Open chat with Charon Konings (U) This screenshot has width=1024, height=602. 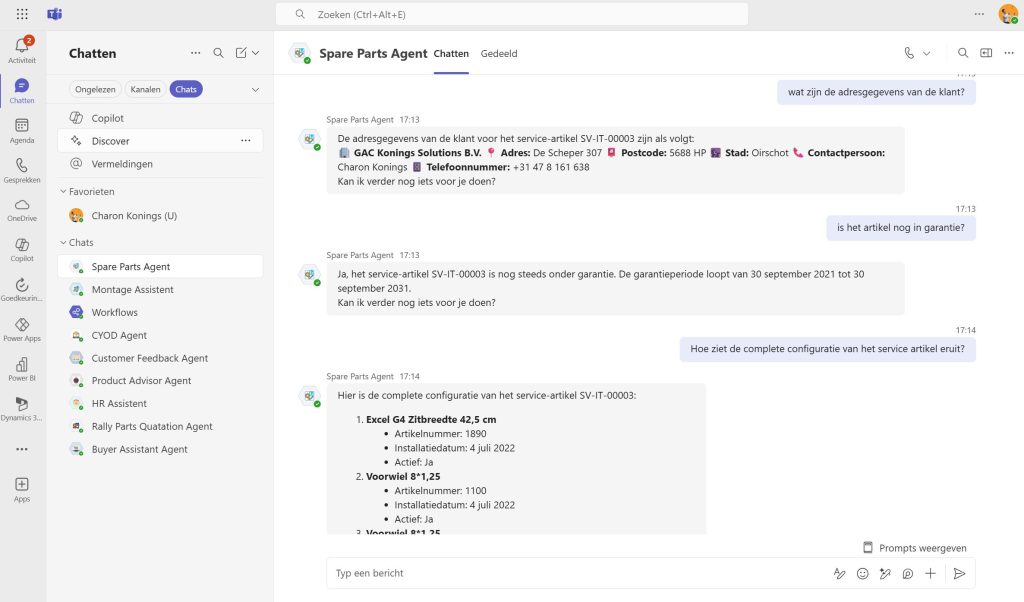coord(160,215)
